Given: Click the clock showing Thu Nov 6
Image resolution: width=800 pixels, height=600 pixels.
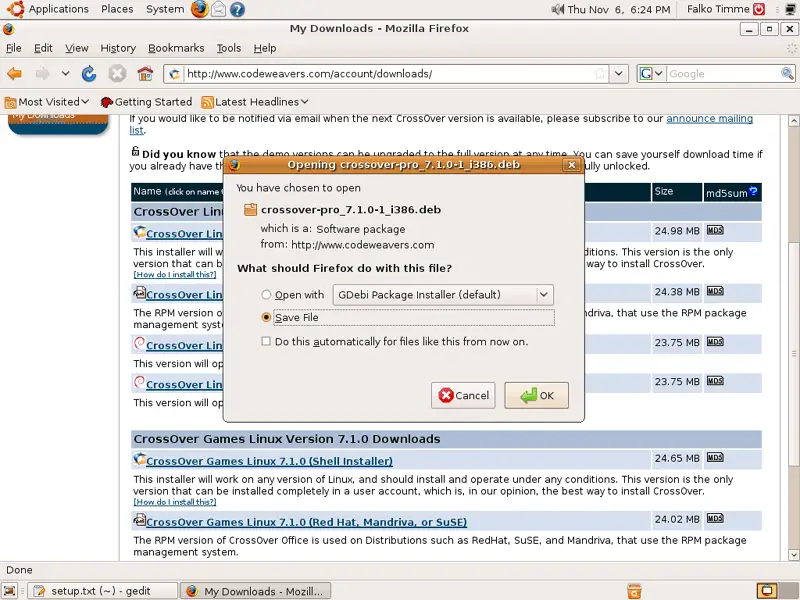Looking at the screenshot, I should click(x=619, y=9).
